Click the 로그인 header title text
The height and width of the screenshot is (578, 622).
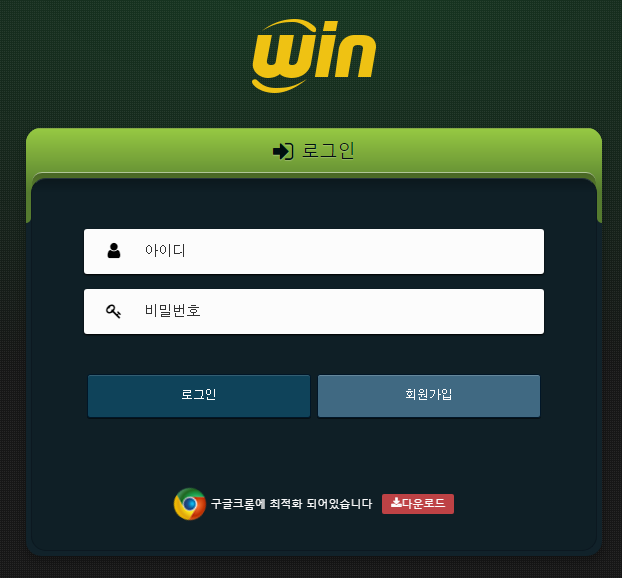[328, 151]
